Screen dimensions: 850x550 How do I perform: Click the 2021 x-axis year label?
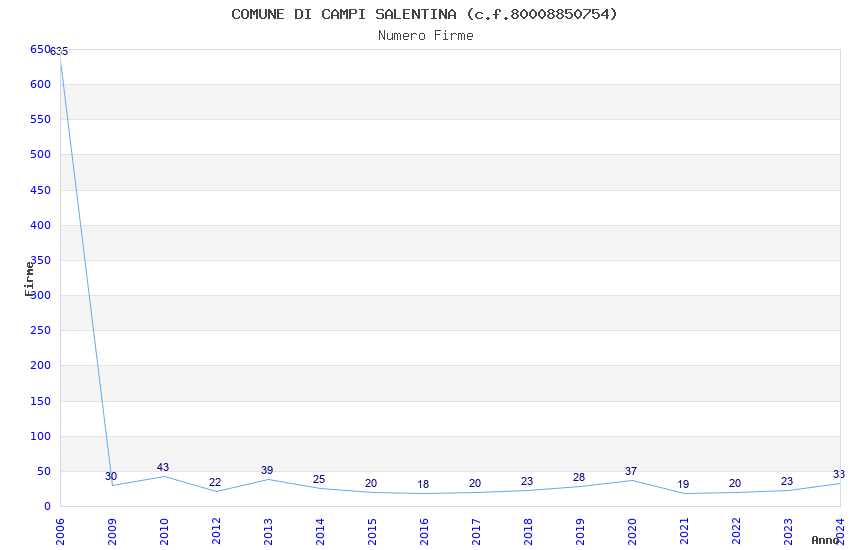coord(684,531)
